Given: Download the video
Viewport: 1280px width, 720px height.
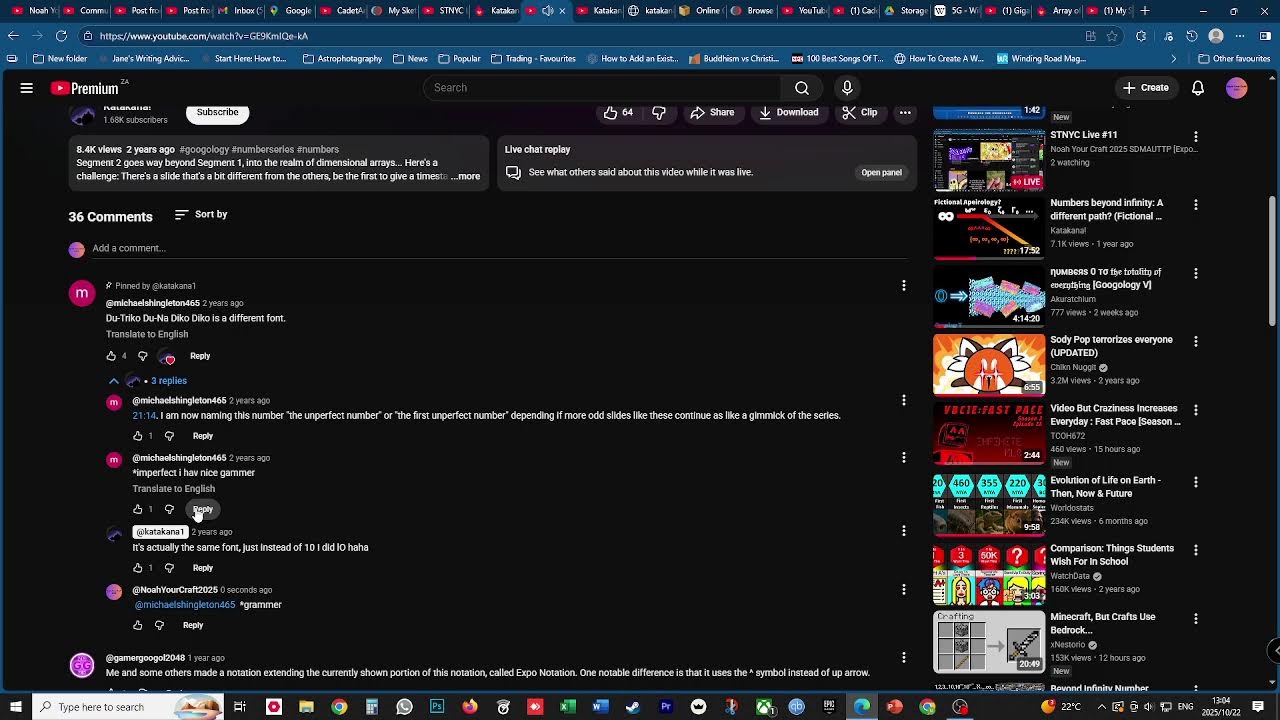Looking at the screenshot, I should (x=788, y=113).
